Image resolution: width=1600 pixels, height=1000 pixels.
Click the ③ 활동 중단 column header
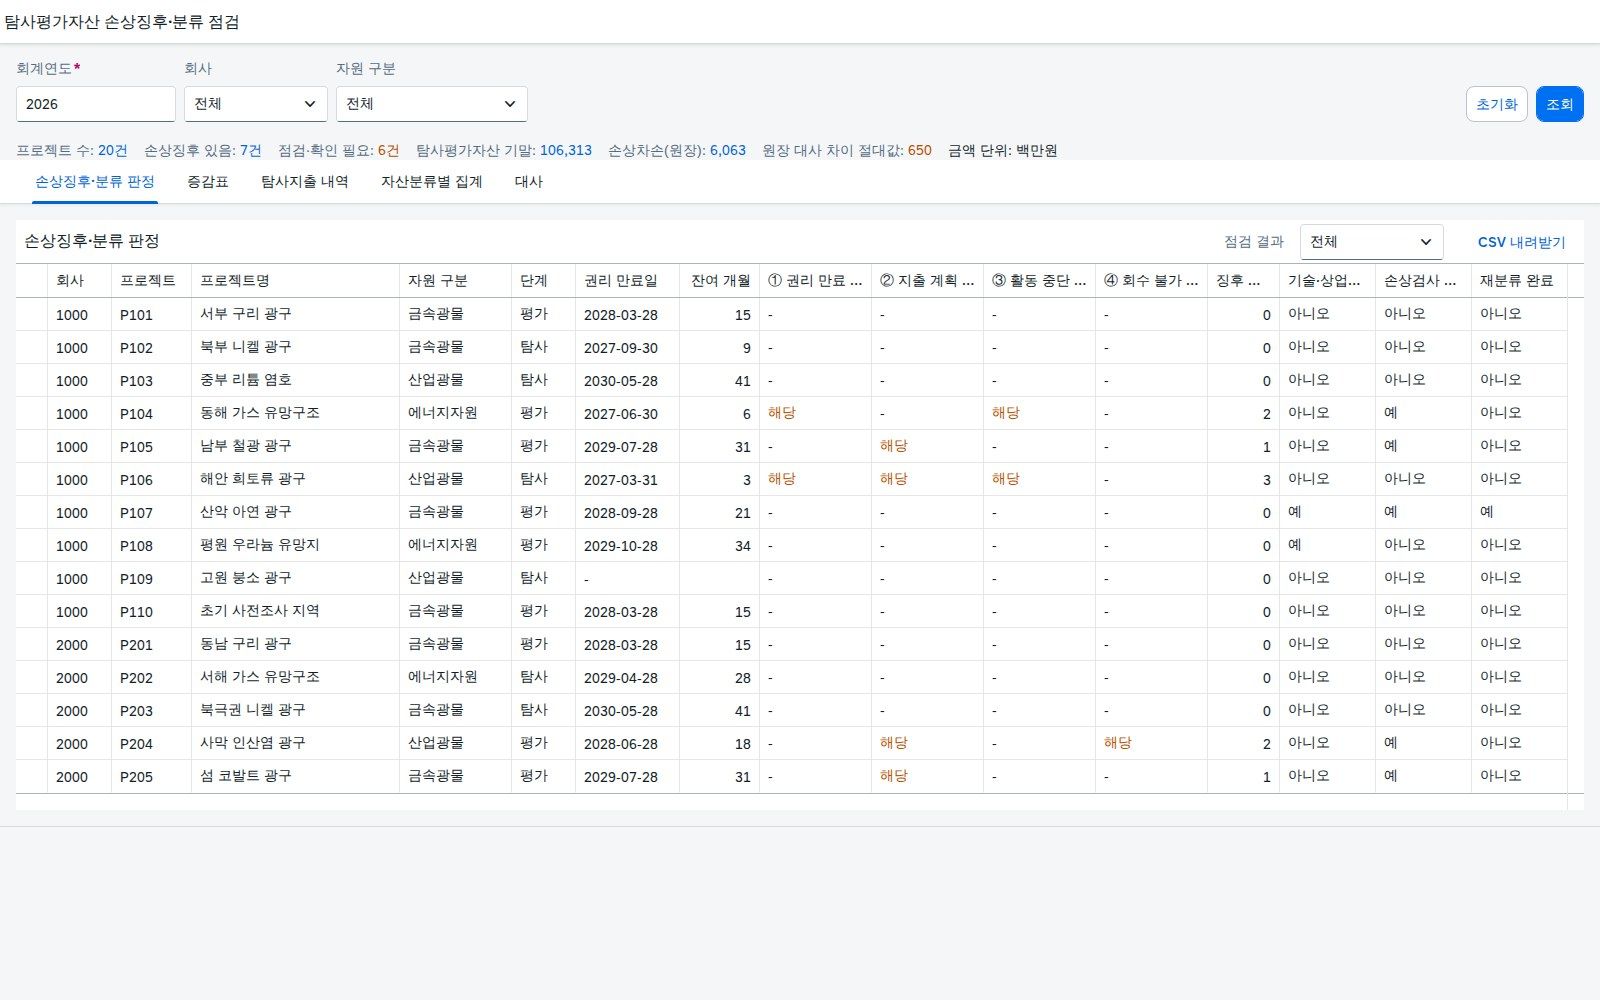(1039, 281)
